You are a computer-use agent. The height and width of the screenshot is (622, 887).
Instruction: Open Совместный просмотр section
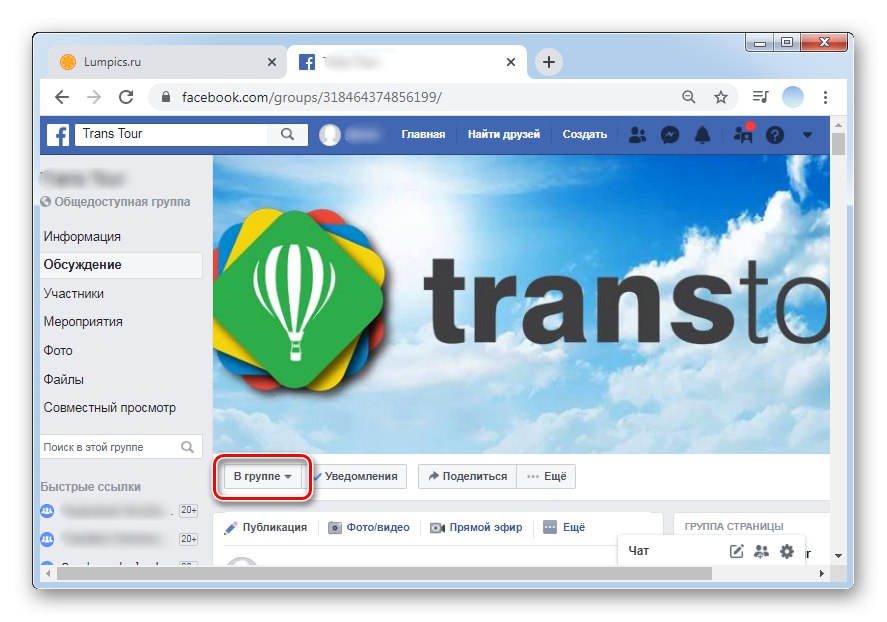[110, 408]
